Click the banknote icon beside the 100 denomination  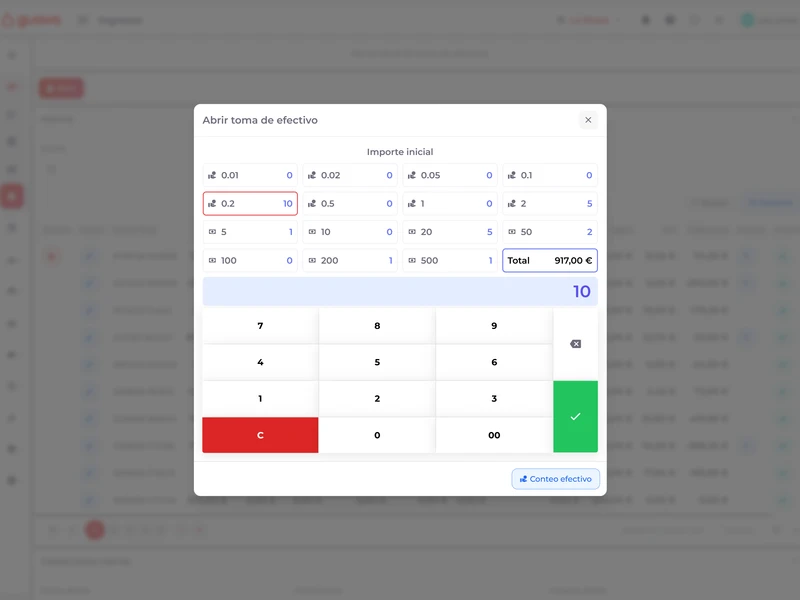click(214, 260)
